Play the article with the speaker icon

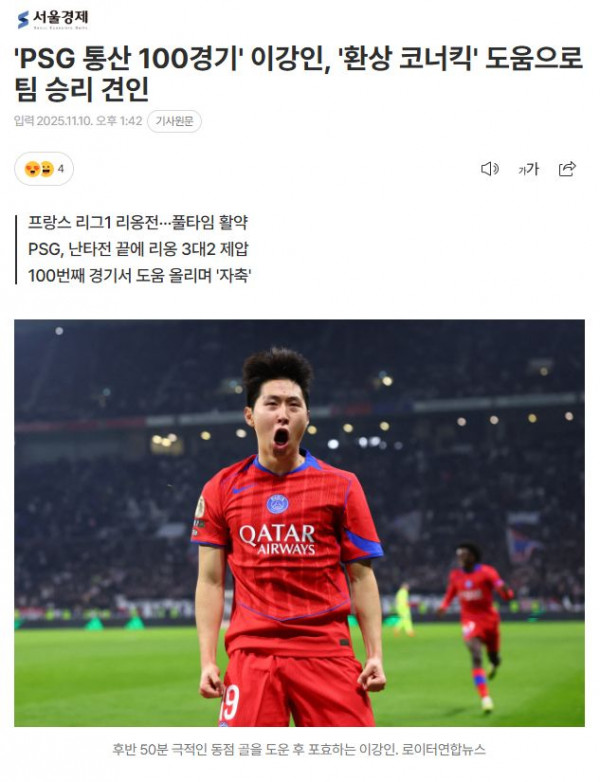point(489,169)
